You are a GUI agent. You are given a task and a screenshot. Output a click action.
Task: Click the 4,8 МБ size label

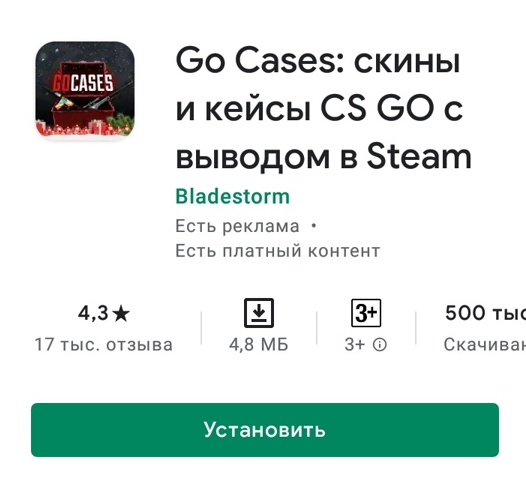point(259,344)
